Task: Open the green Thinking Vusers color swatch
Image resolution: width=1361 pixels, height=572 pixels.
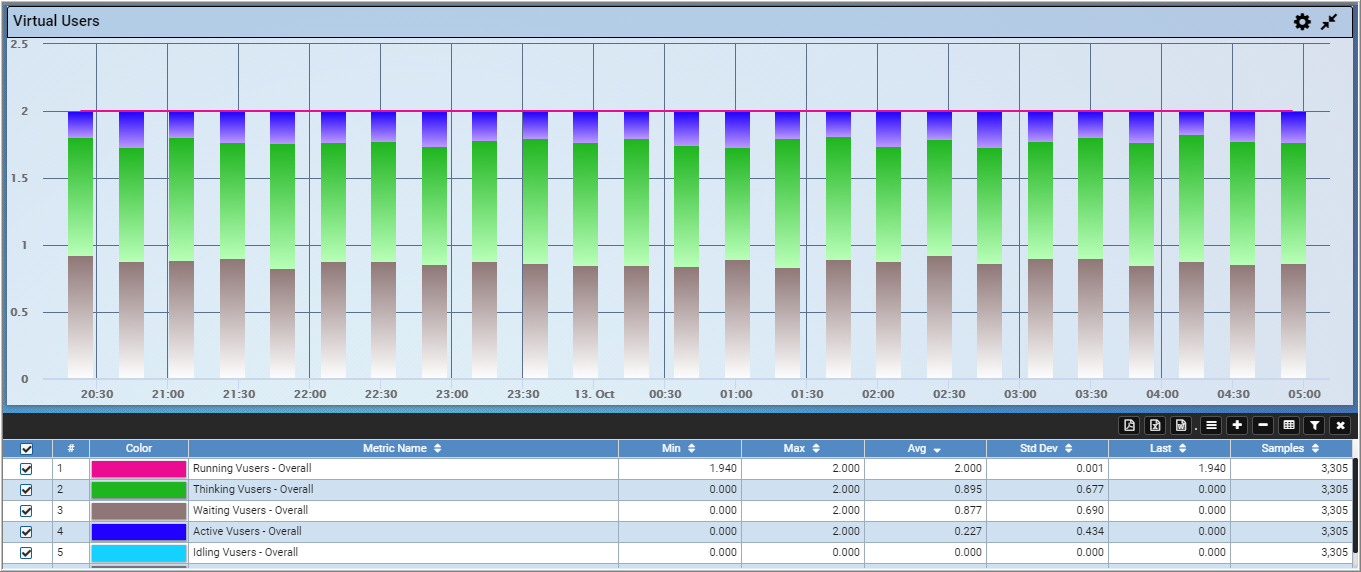Action: (x=139, y=489)
